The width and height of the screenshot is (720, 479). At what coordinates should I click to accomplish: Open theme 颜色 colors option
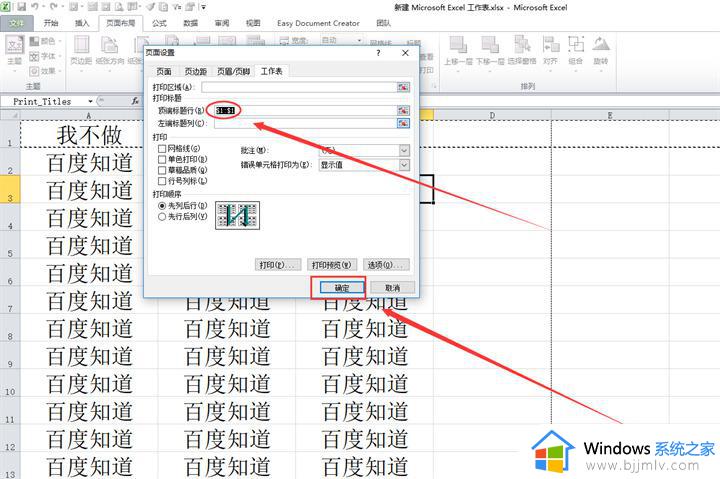pyautogui.click(x=44, y=41)
